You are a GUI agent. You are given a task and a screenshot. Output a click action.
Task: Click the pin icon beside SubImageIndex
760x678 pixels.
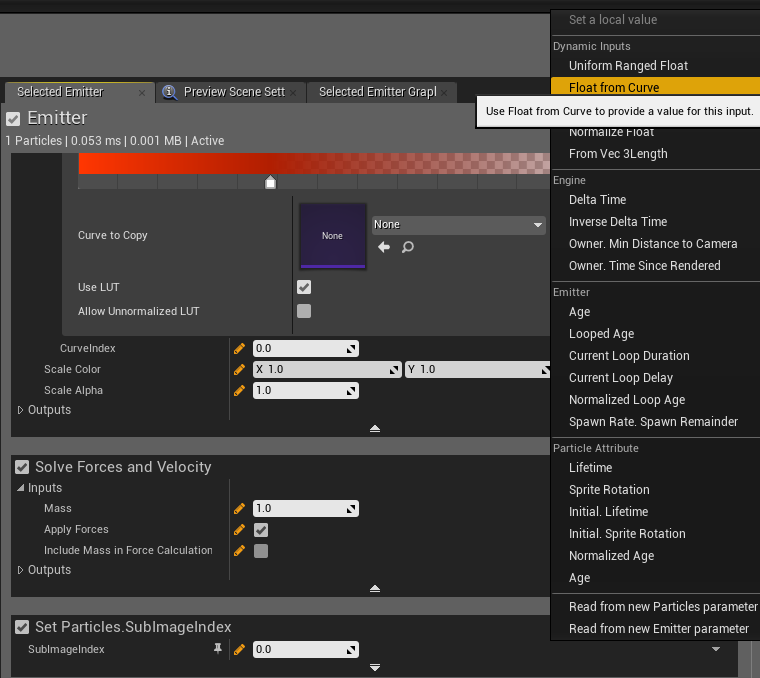pyautogui.click(x=218, y=648)
